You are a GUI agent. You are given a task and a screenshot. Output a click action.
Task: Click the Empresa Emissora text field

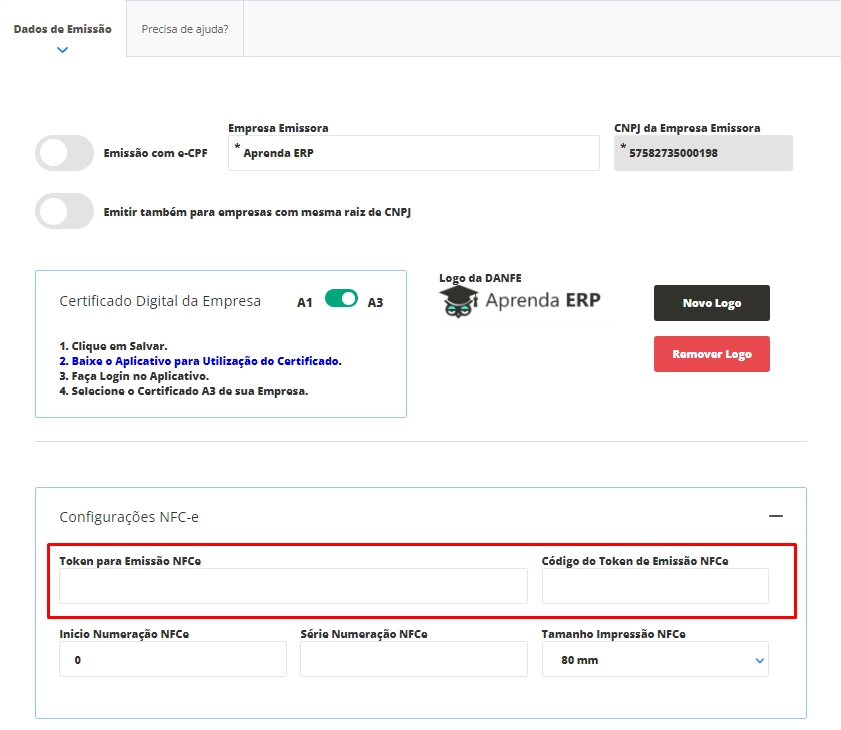(x=413, y=154)
